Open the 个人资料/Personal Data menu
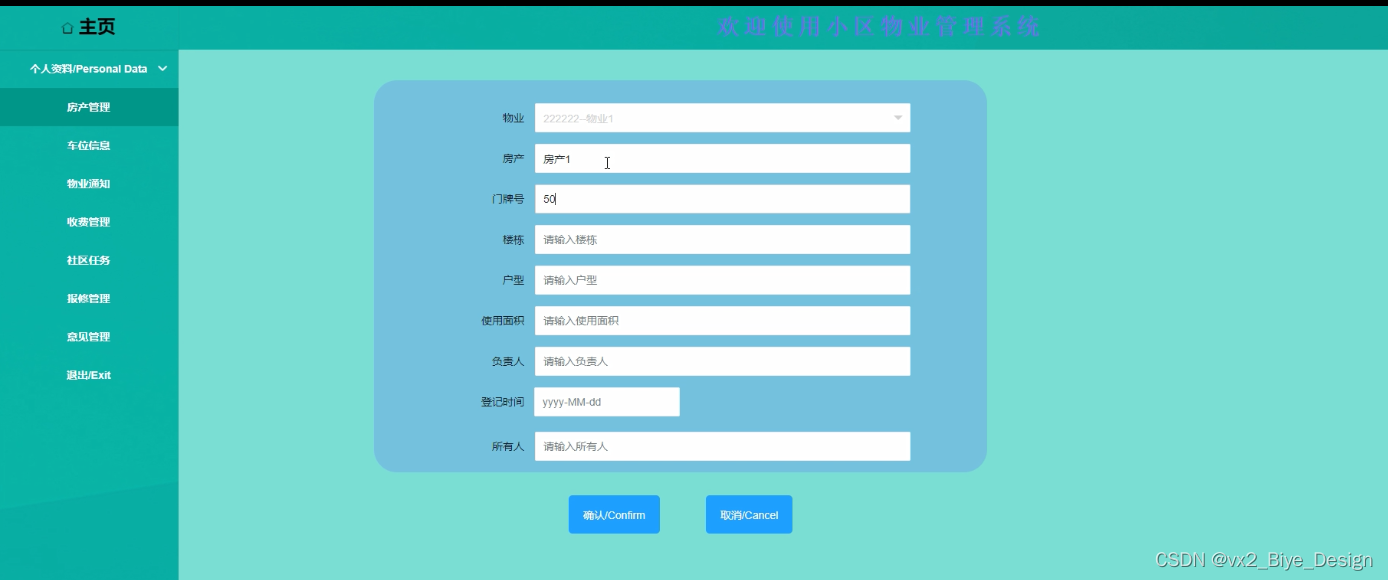 click(89, 69)
